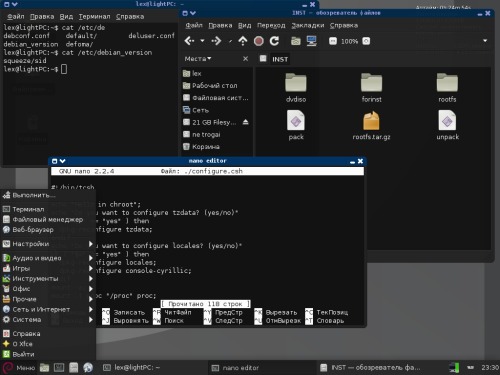Open the 21 GB Filesystem volume
The image size is (500, 375).
211,122
